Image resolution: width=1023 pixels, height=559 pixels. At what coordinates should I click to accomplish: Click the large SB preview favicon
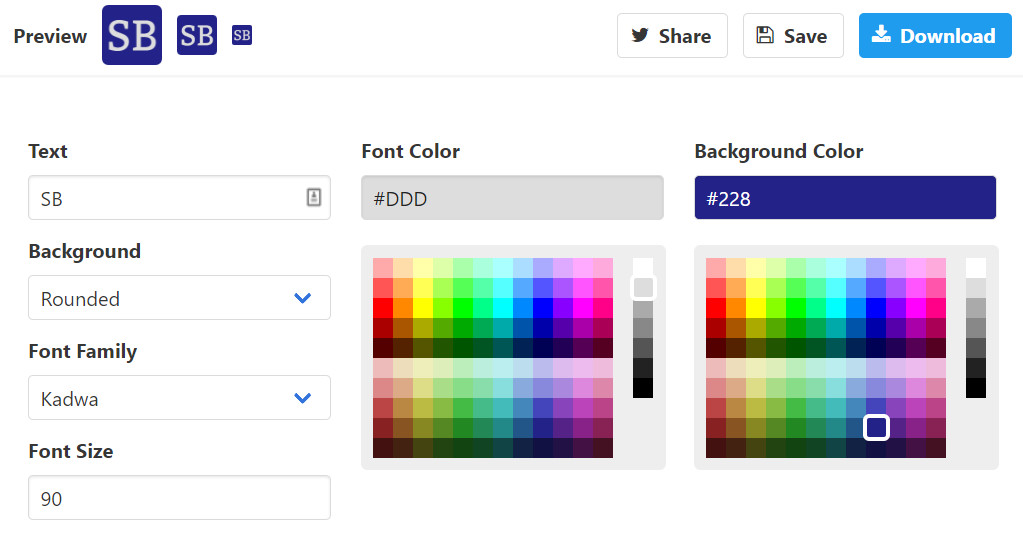tap(132, 35)
